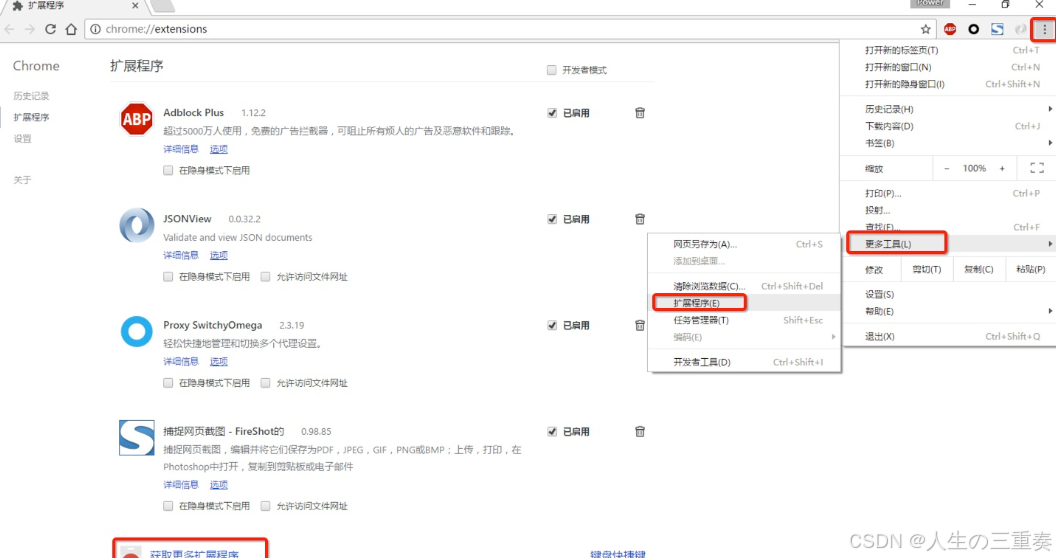Go to the home page icon
The height and width of the screenshot is (558, 1056).
(71, 29)
